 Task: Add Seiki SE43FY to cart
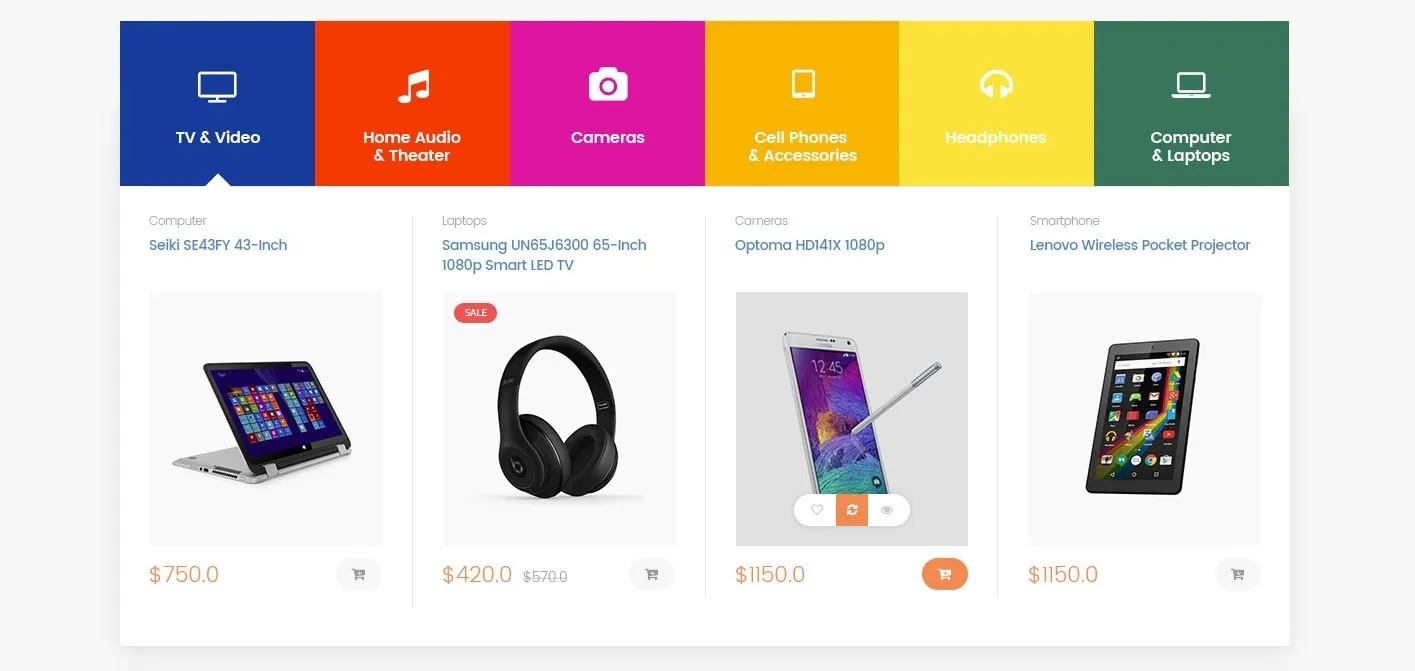(359, 574)
